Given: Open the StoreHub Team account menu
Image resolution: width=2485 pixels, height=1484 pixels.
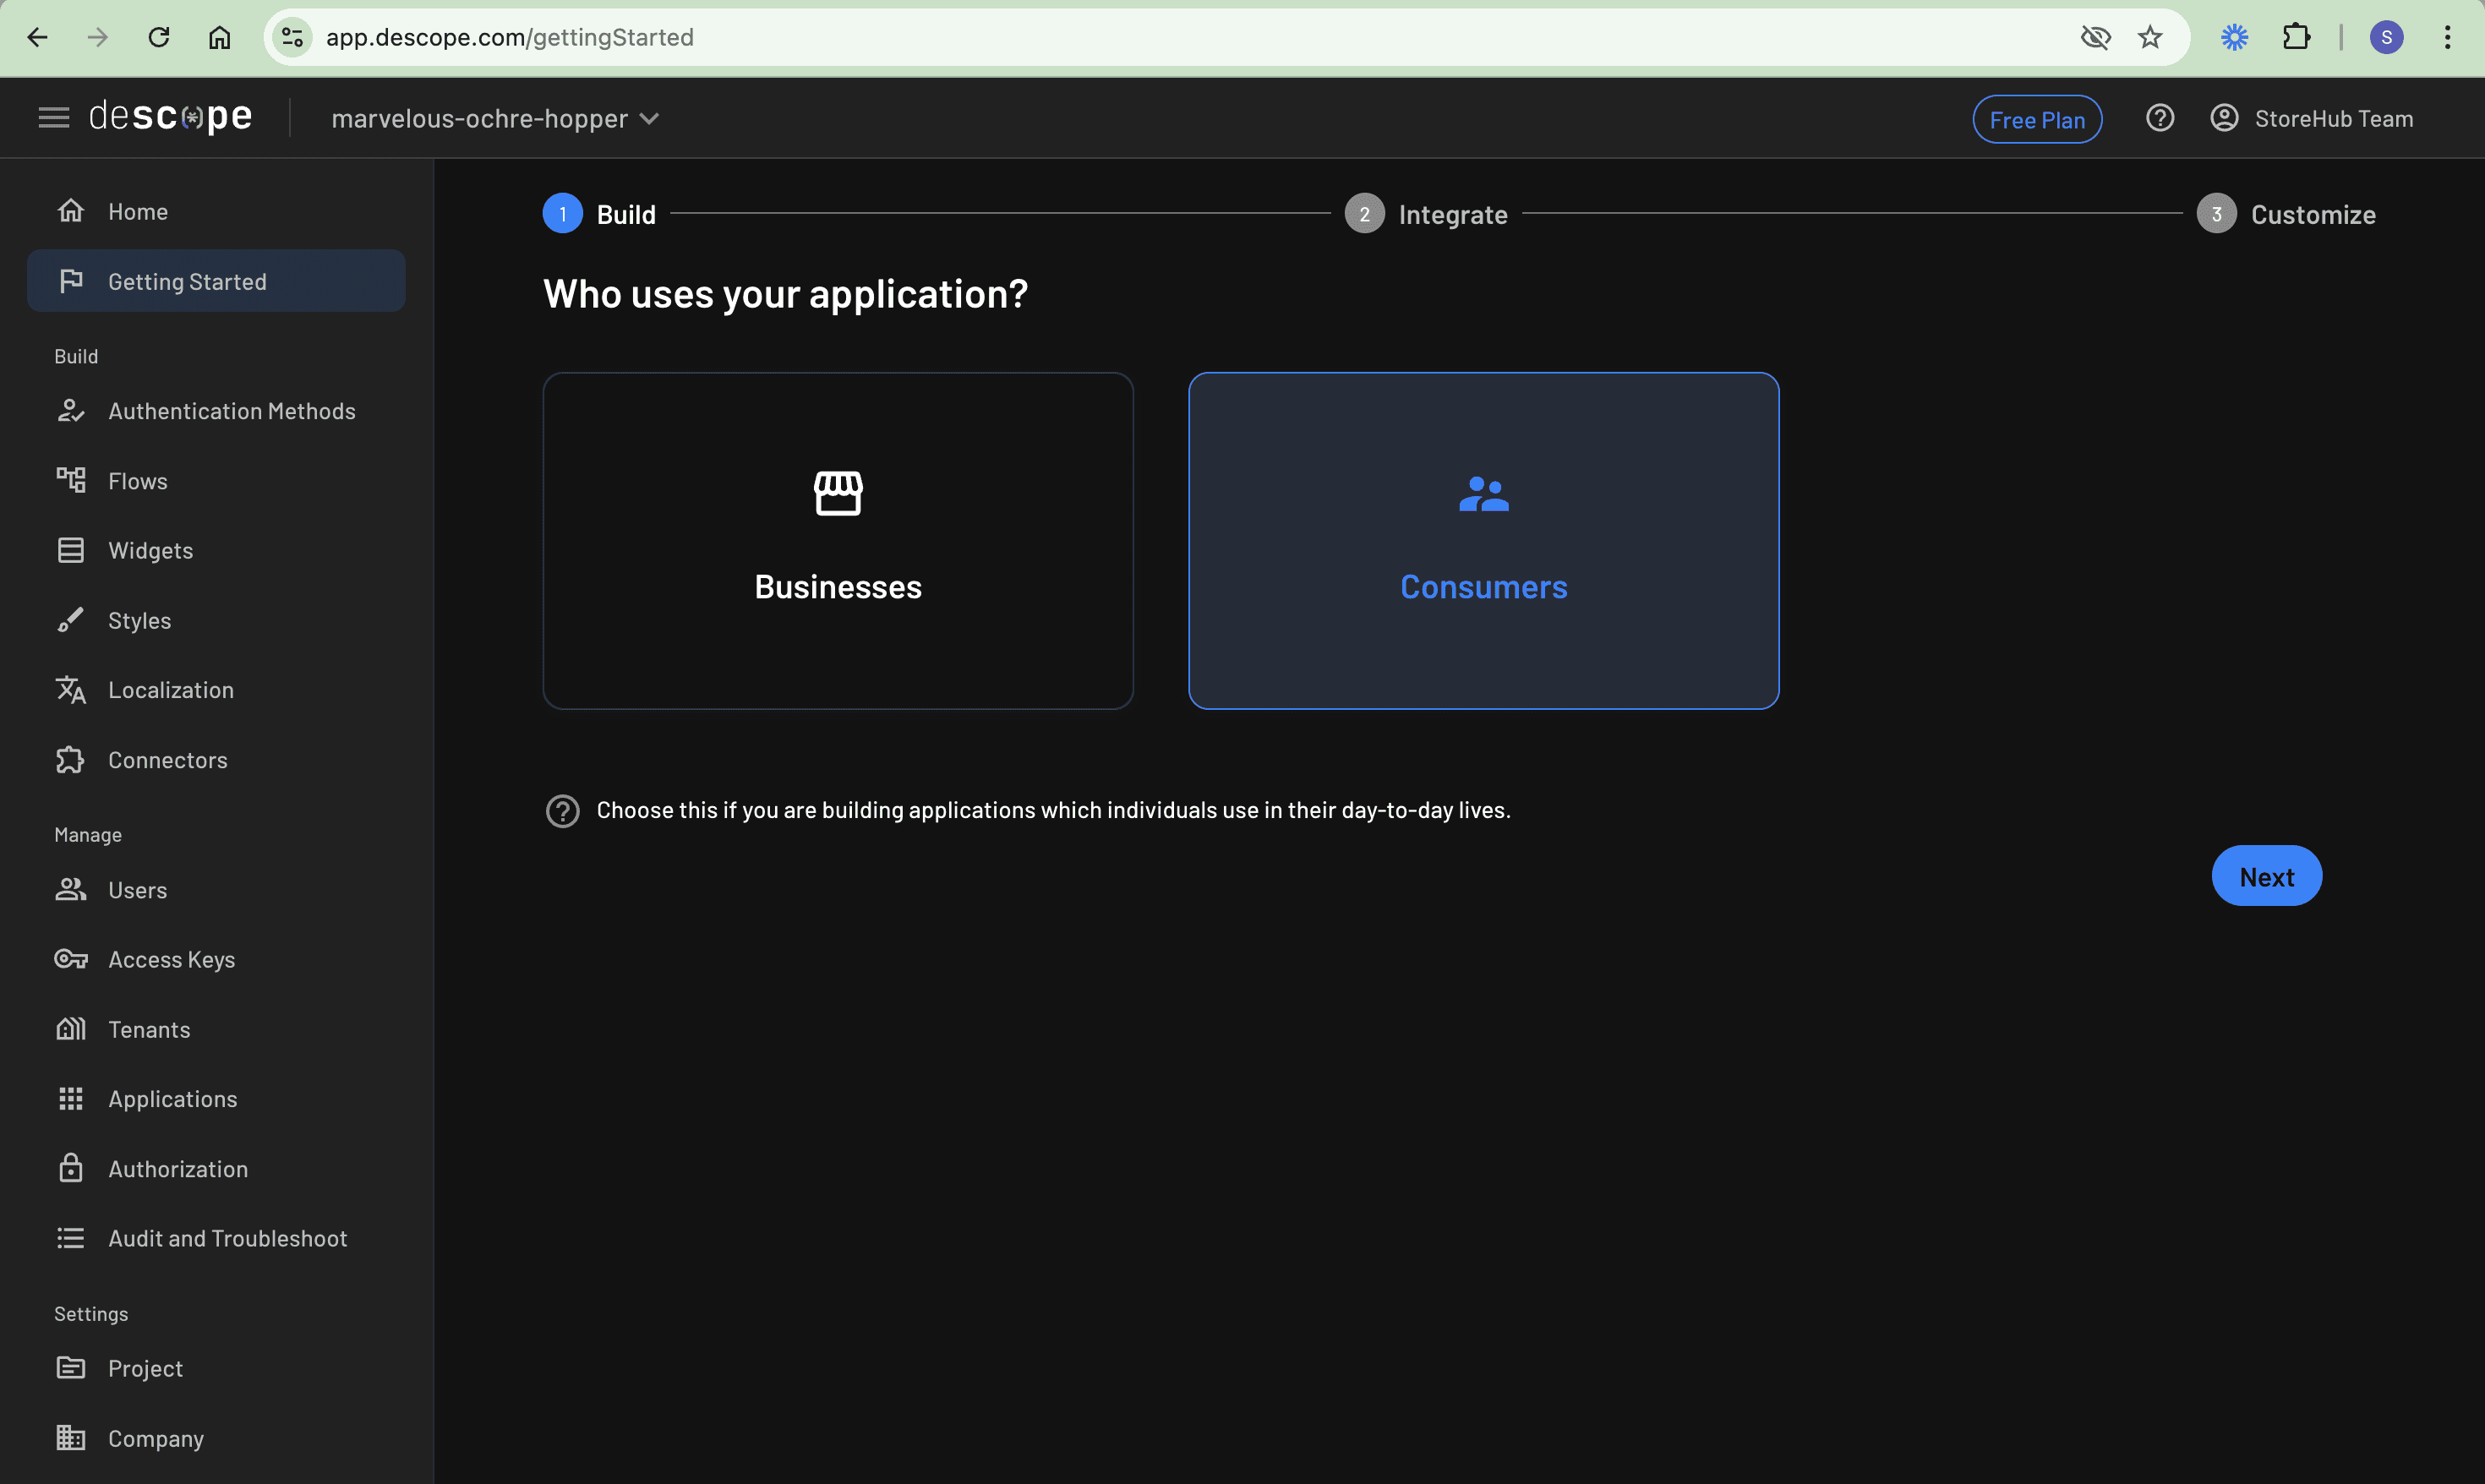Looking at the screenshot, I should [2311, 118].
